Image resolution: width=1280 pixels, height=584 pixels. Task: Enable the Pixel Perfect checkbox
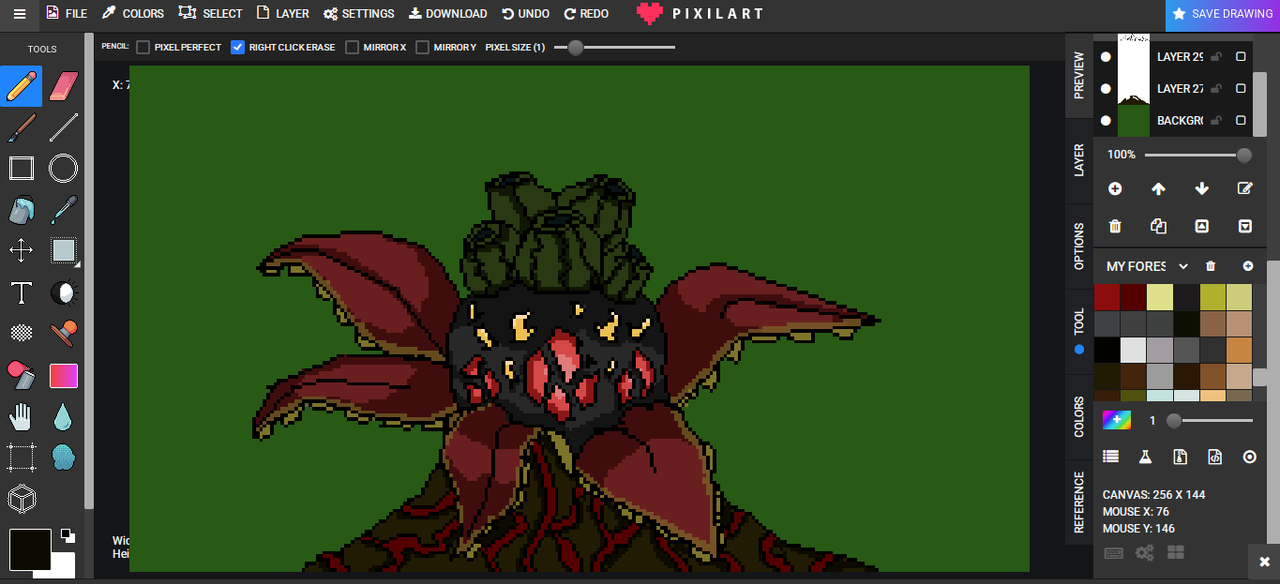point(143,47)
